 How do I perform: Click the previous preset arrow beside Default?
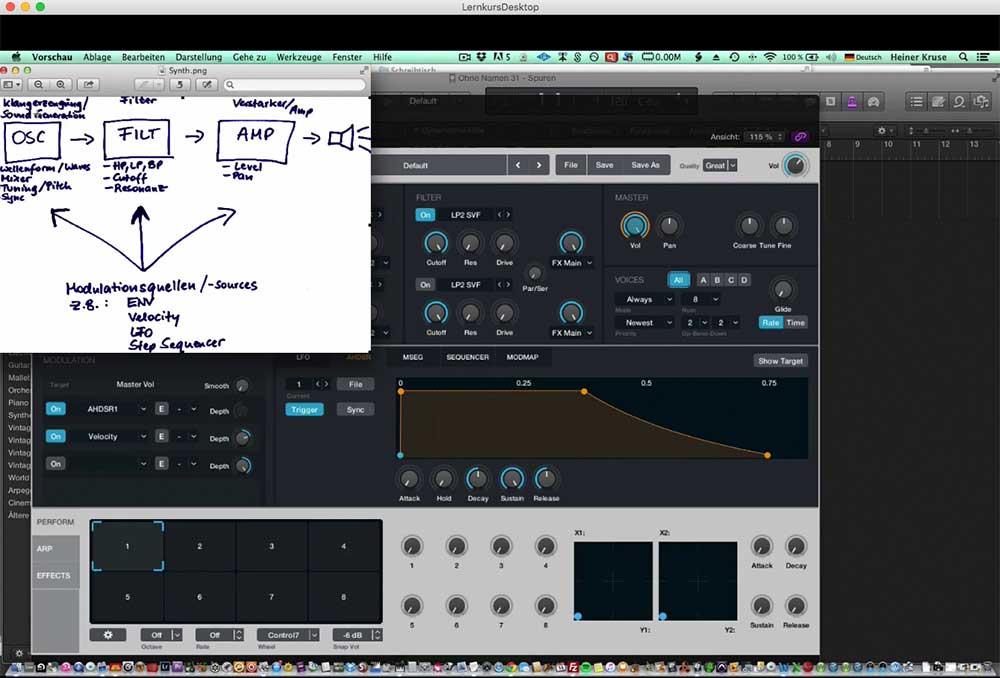pos(518,165)
